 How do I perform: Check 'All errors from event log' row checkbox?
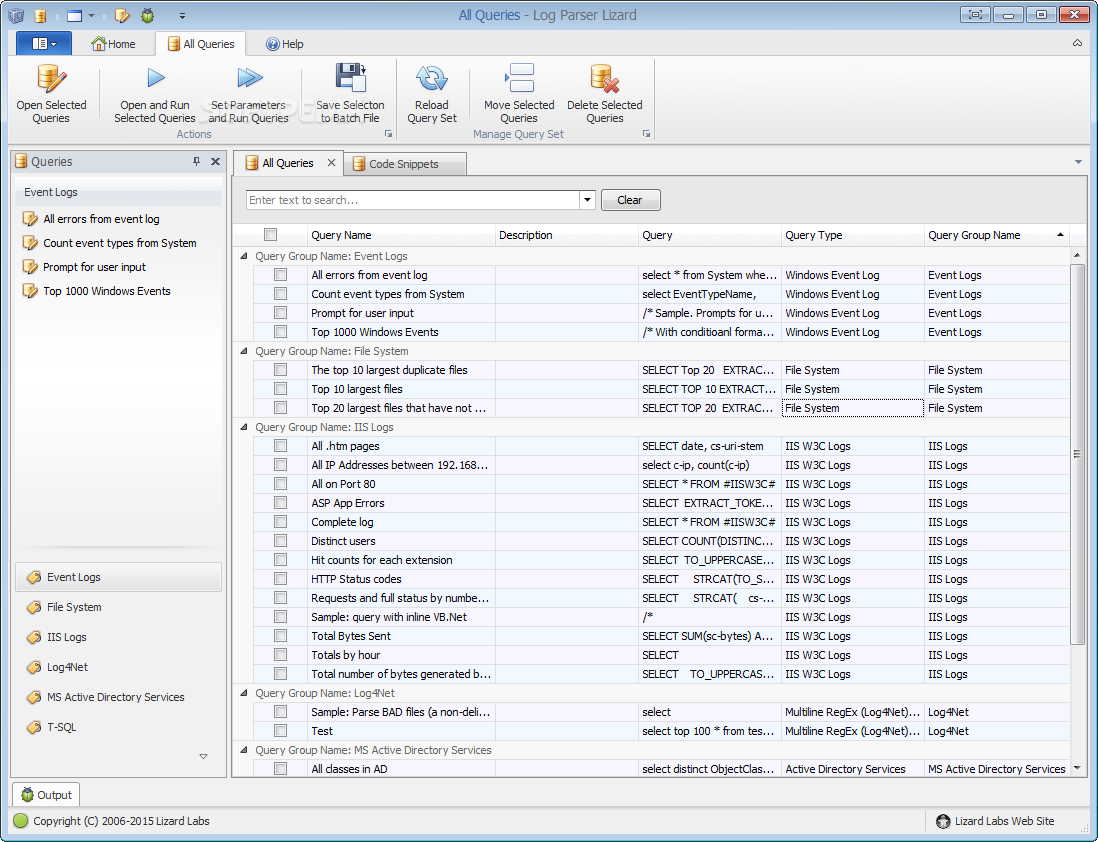click(281, 275)
